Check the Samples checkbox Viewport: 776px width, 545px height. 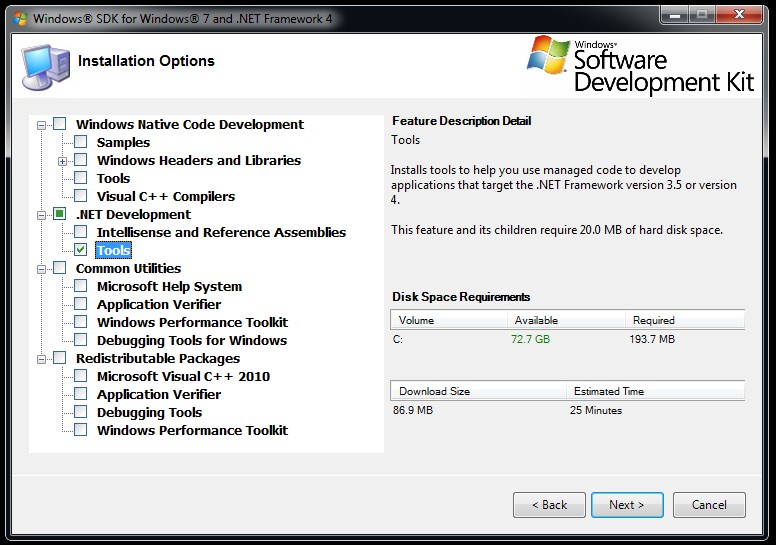(81, 142)
